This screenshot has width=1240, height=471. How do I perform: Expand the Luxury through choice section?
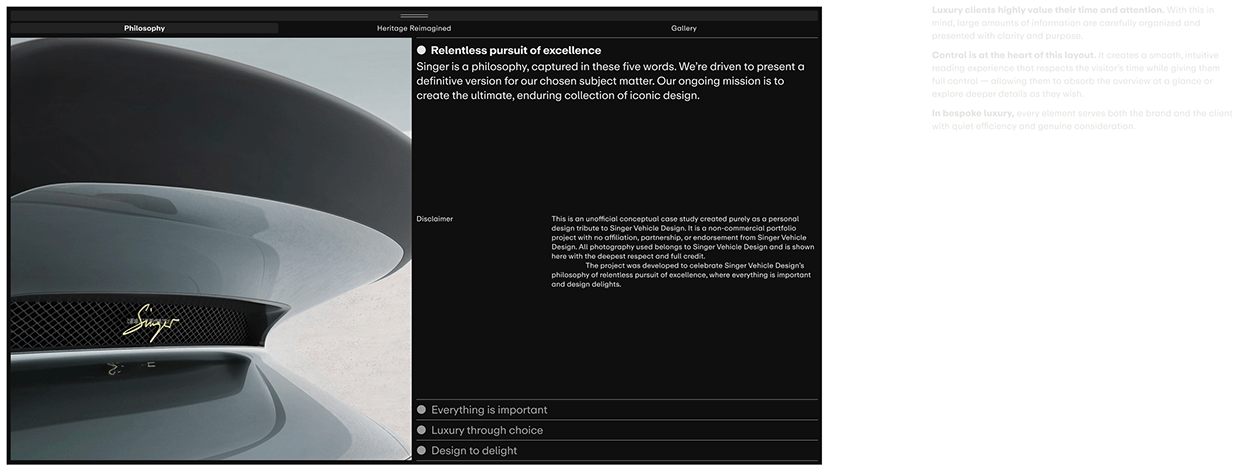tap(617, 430)
